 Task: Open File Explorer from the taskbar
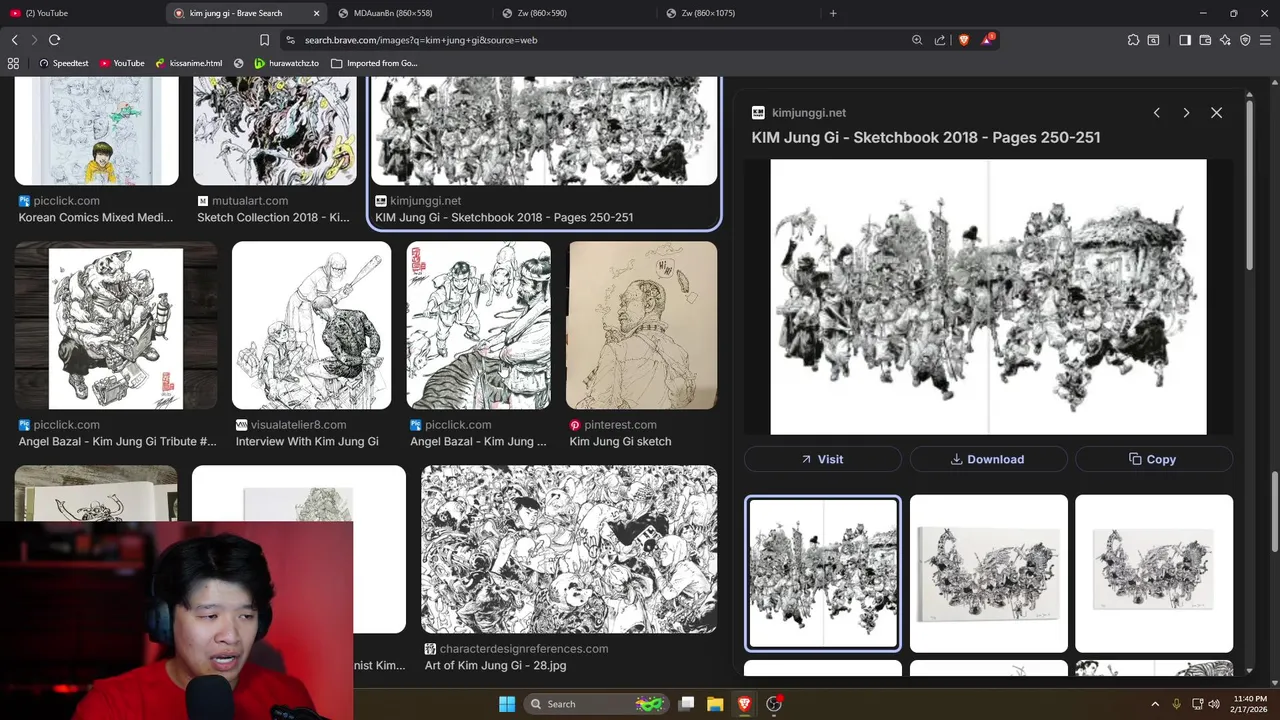715,704
